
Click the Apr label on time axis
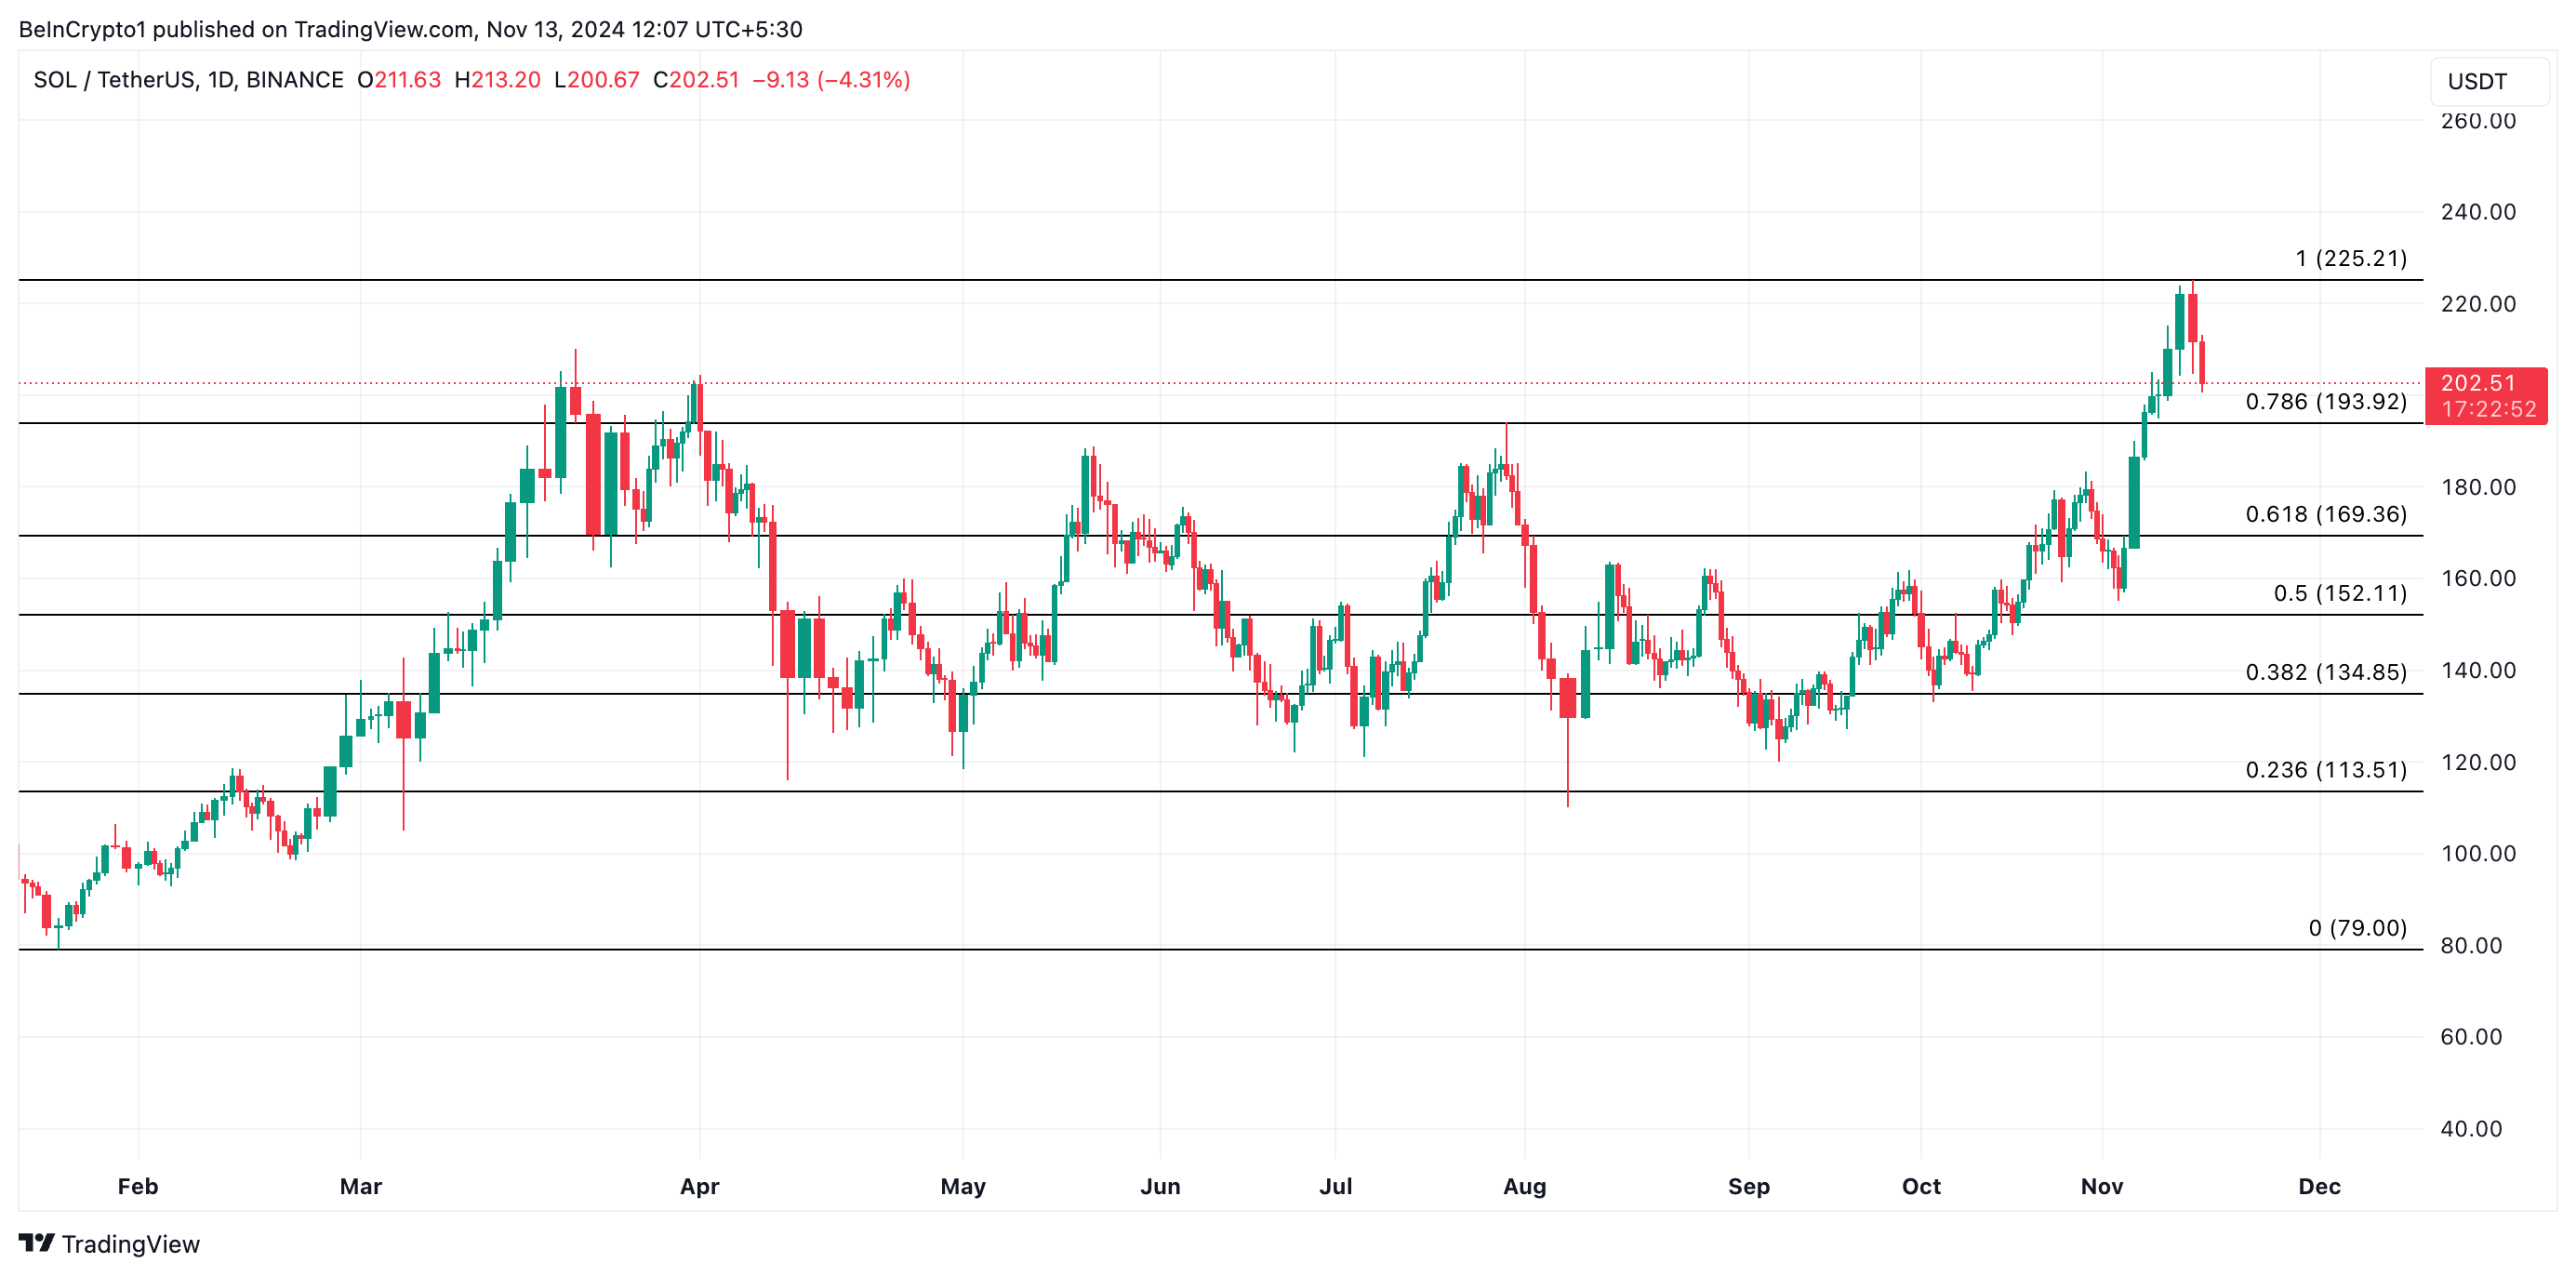pos(699,1186)
